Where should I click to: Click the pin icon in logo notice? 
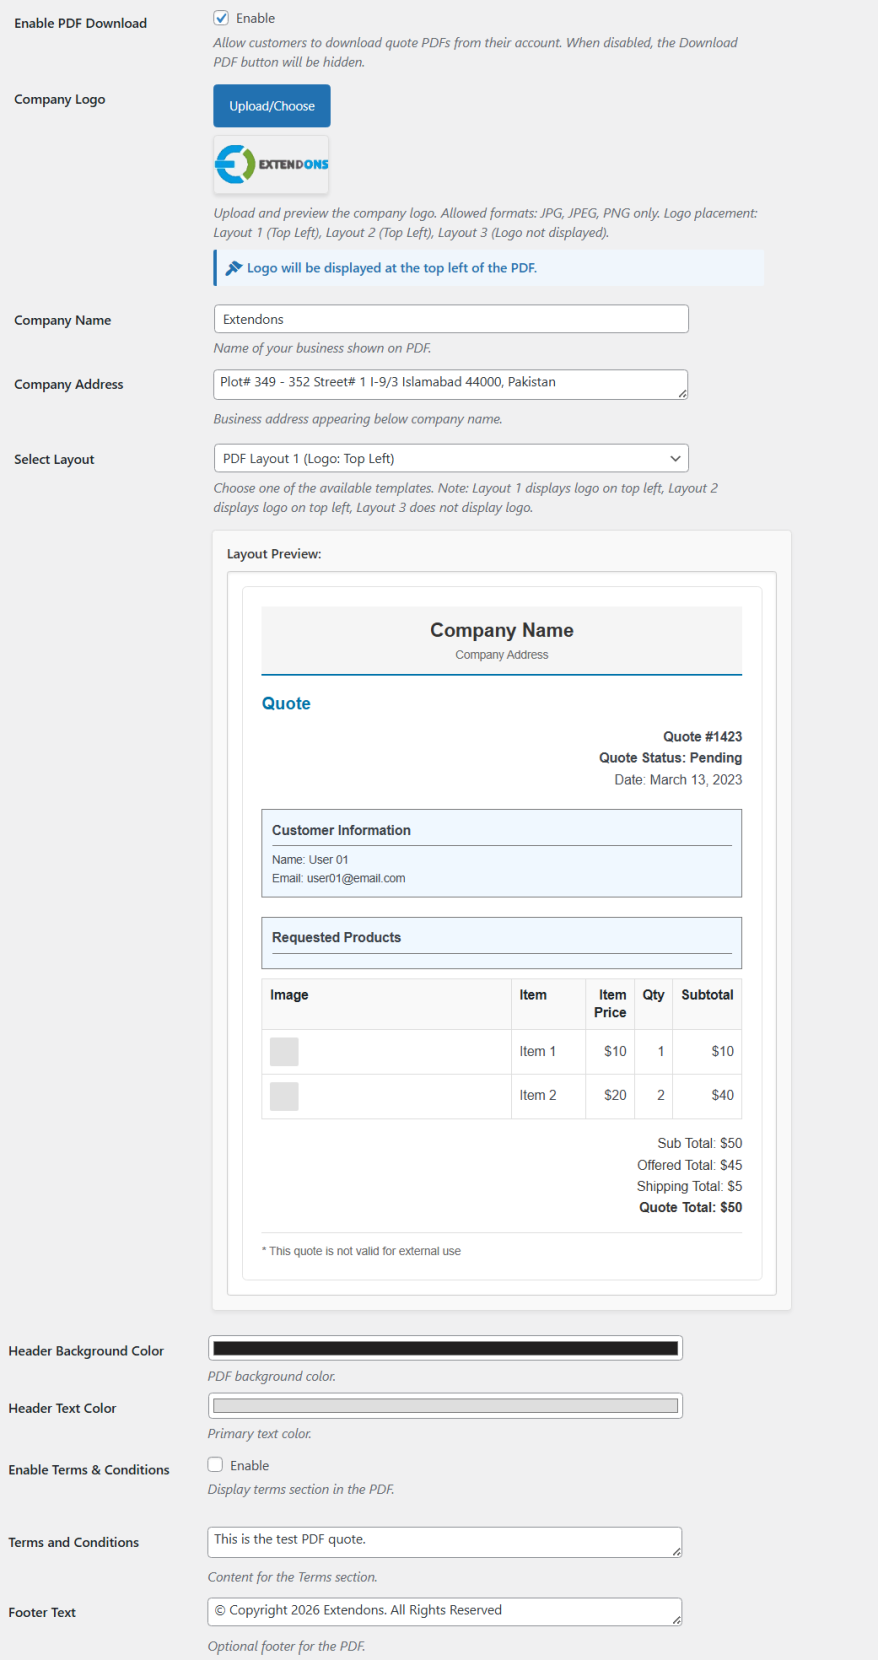[234, 268]
